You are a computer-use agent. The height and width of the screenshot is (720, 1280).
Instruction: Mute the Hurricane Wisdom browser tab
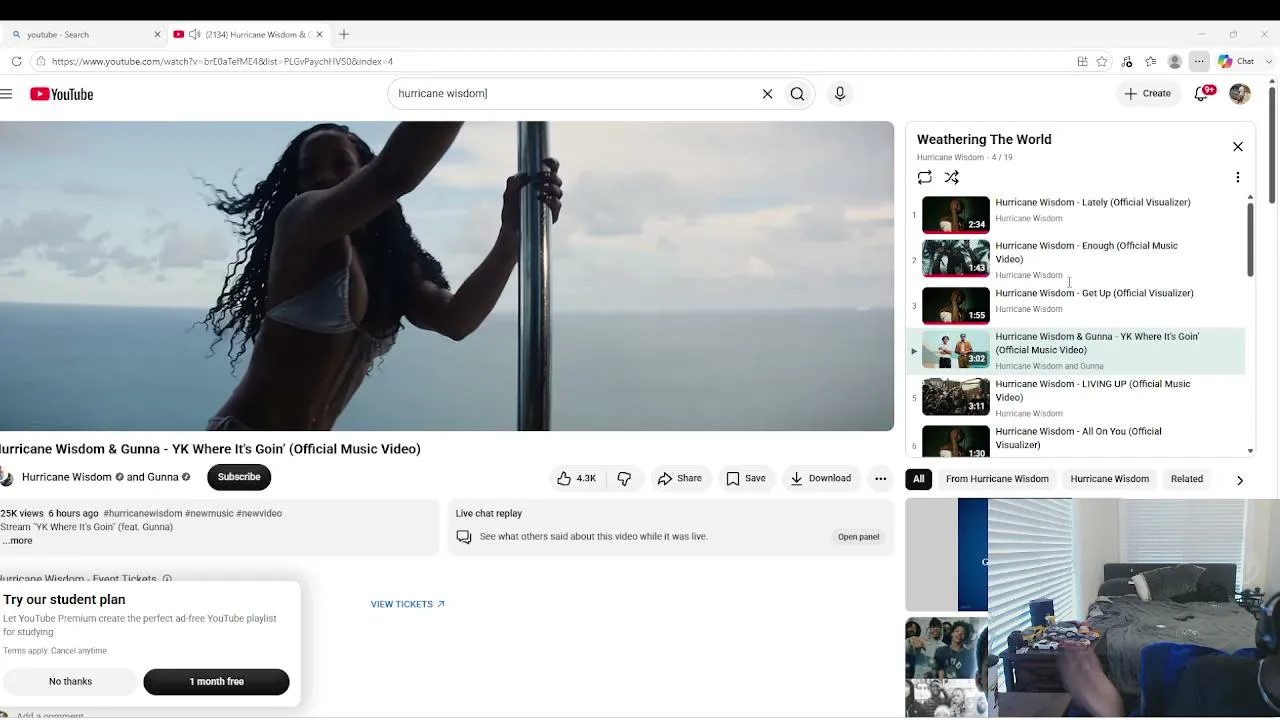[x=194, y=34]
